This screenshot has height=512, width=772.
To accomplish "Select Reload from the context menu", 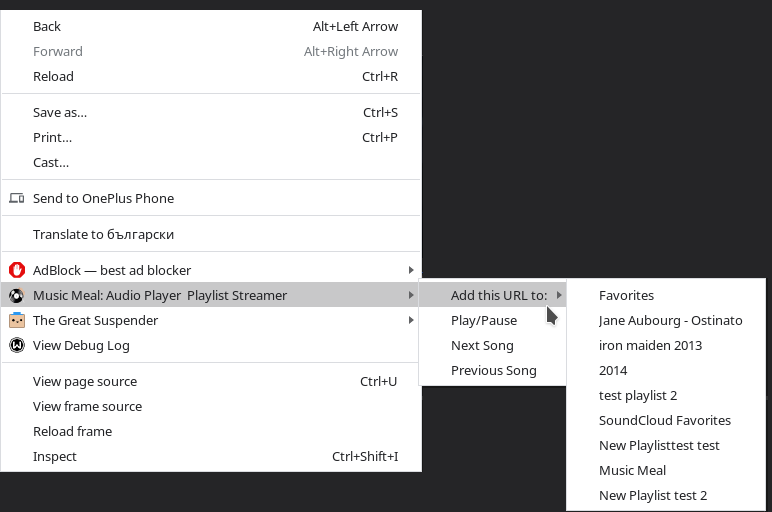I will [211, 76].
